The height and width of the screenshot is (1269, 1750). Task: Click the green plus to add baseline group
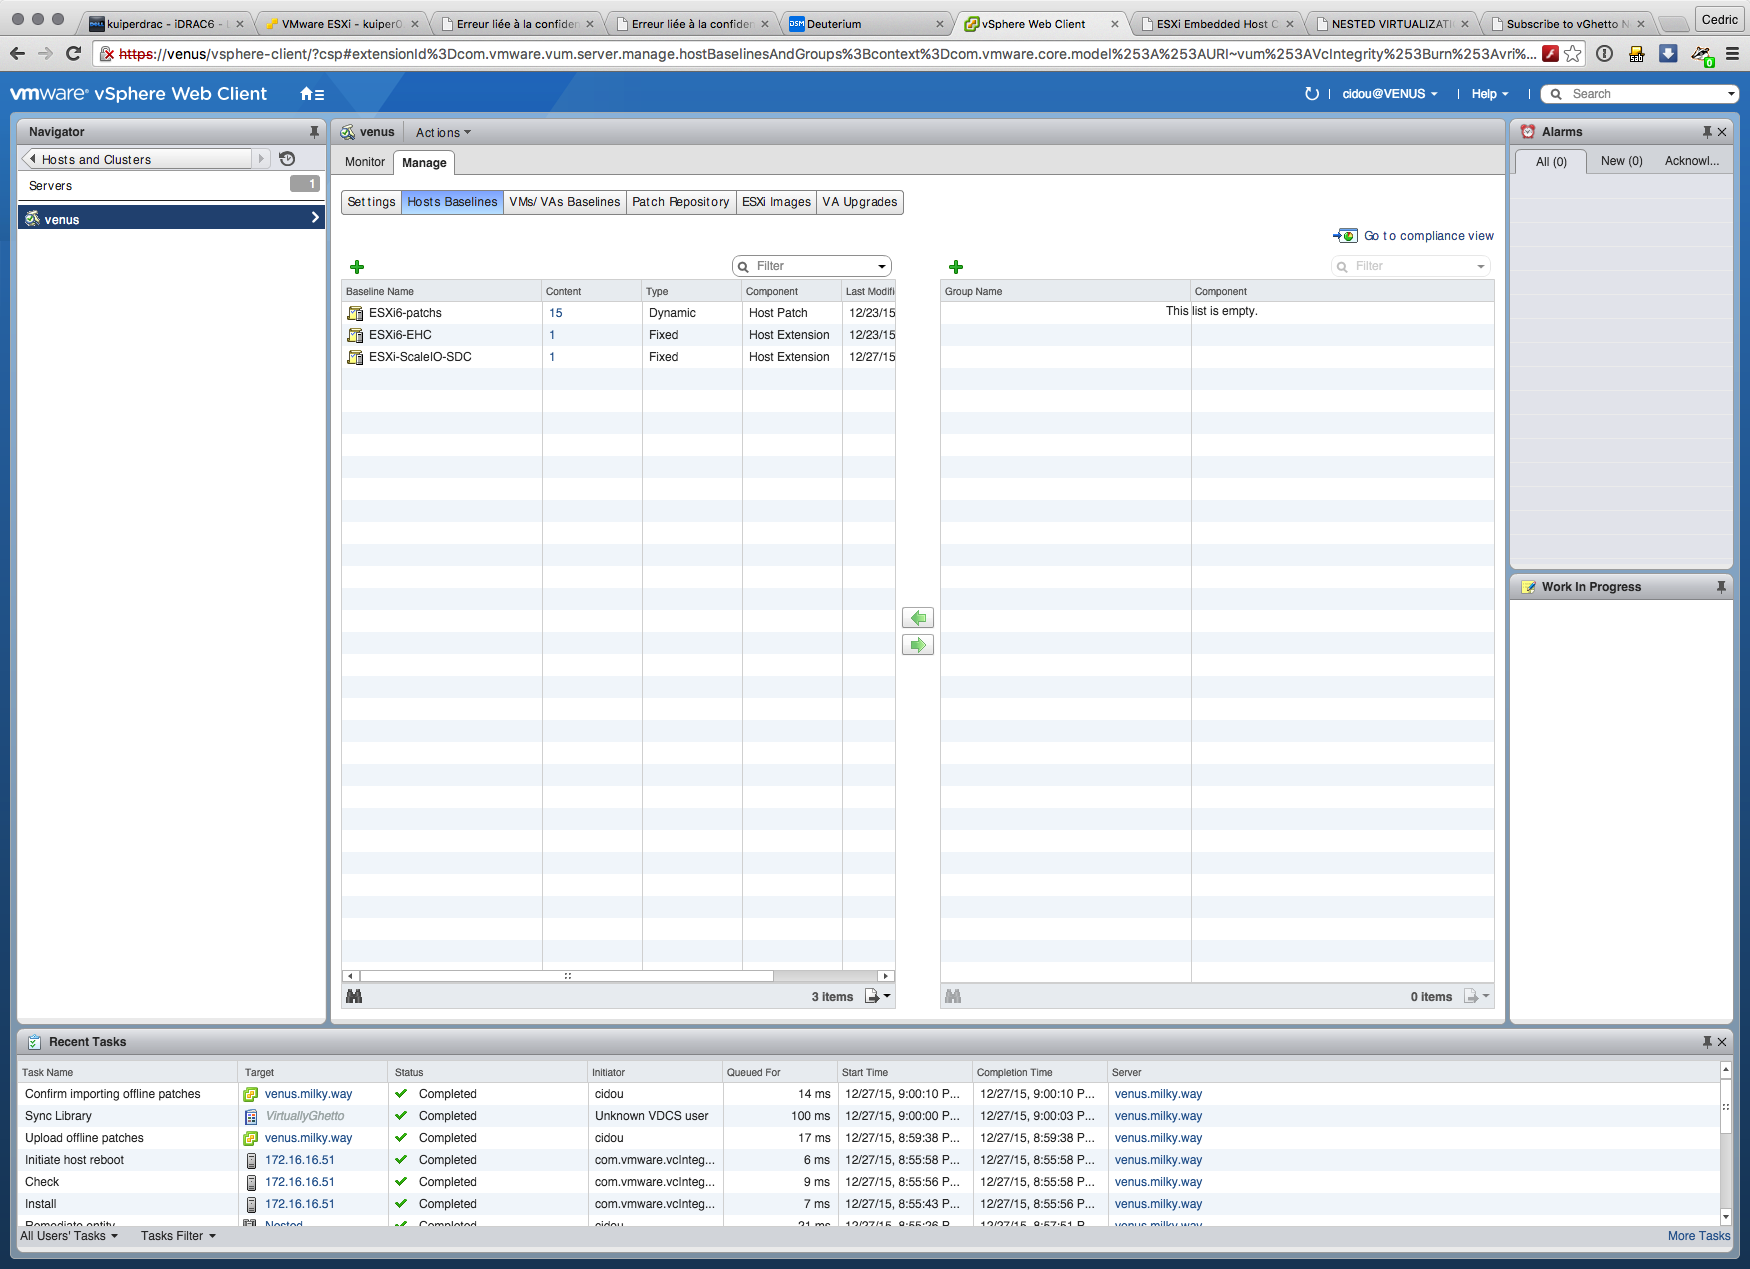coord(955,267)
